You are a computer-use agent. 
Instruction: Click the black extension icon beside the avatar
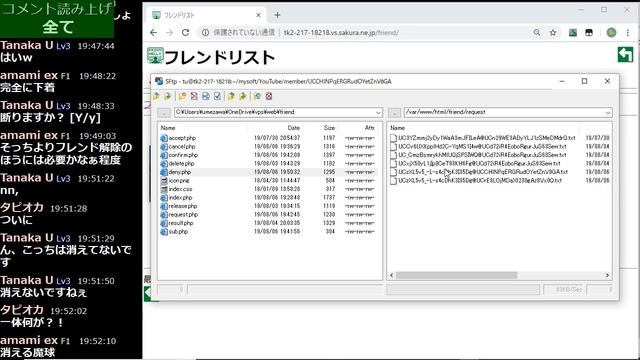(589, 33)
